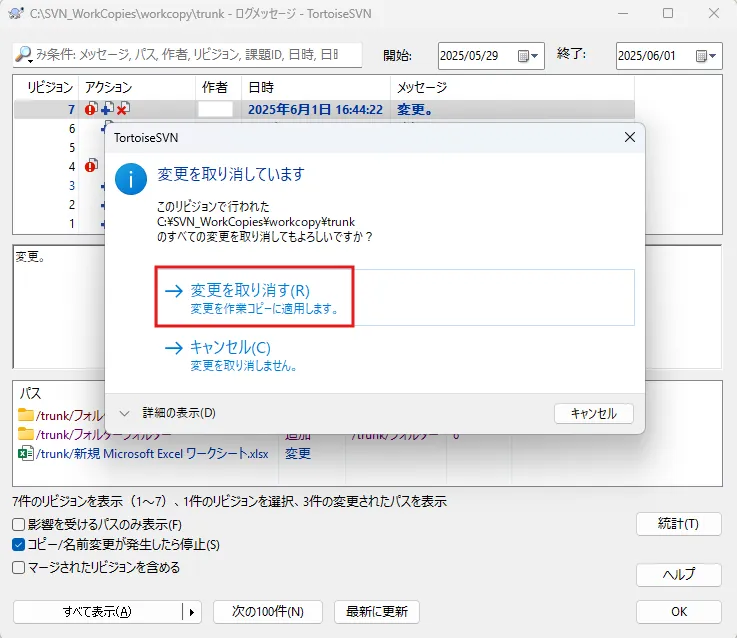Open the すべて表示 split-button arrow

point(192,612)
